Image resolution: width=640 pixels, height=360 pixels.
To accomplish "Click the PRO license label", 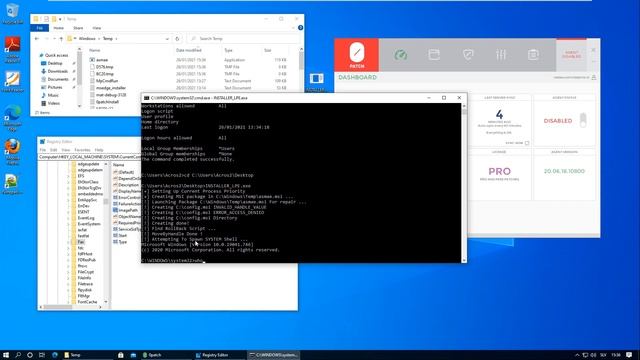I will (500, 171).
